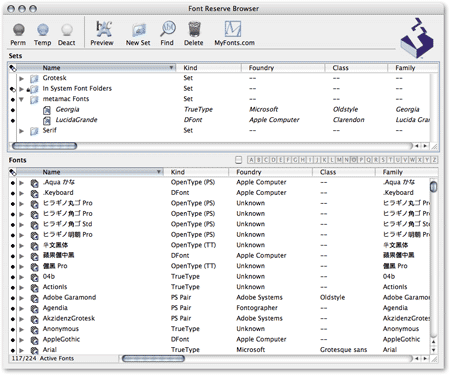Sort Sets list by Foundry column
Image resolution: width=450 pixels, height=375 pixels.
283,68
